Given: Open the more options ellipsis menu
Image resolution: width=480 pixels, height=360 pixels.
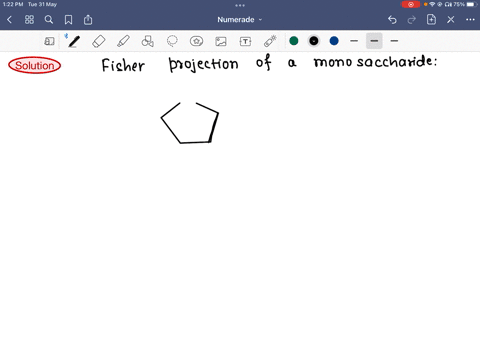Looking at the screenshot, I should coord(470,20).
